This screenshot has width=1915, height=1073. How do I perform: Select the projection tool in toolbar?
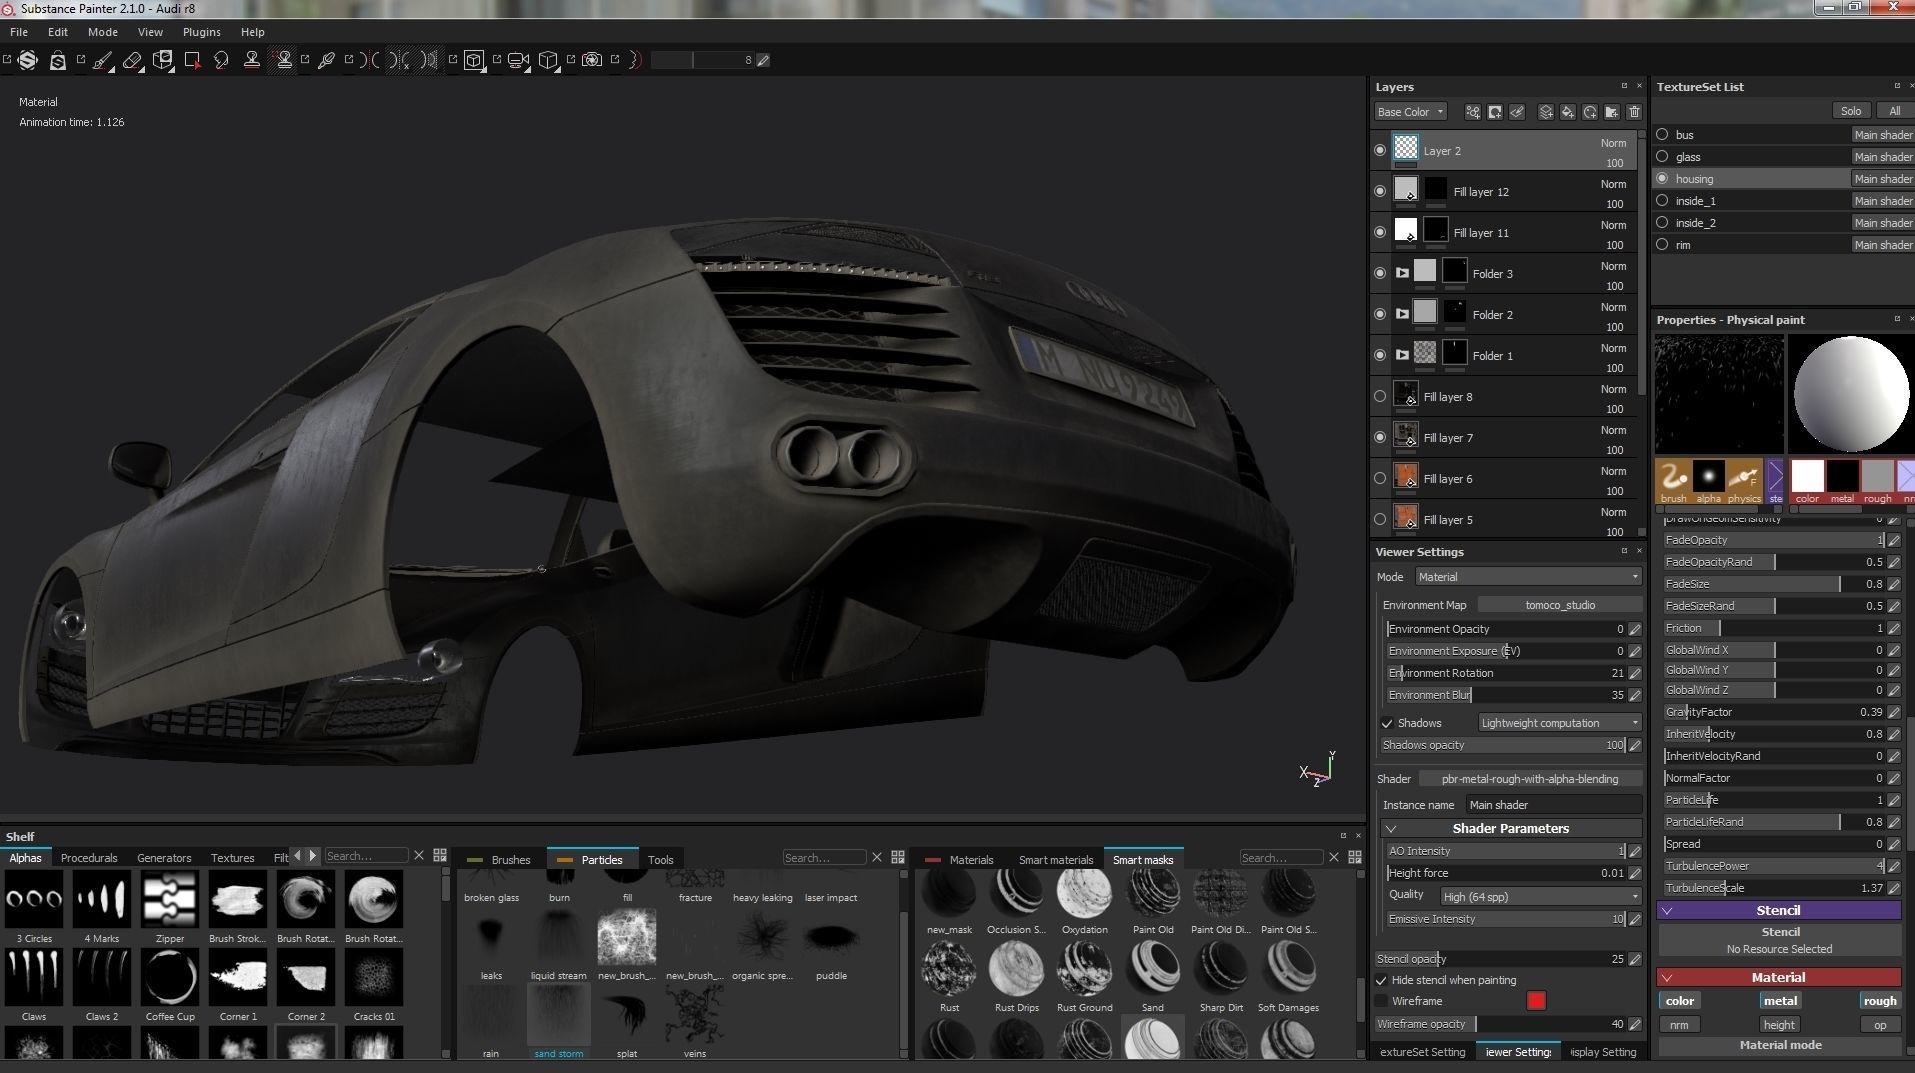(163, 61)
